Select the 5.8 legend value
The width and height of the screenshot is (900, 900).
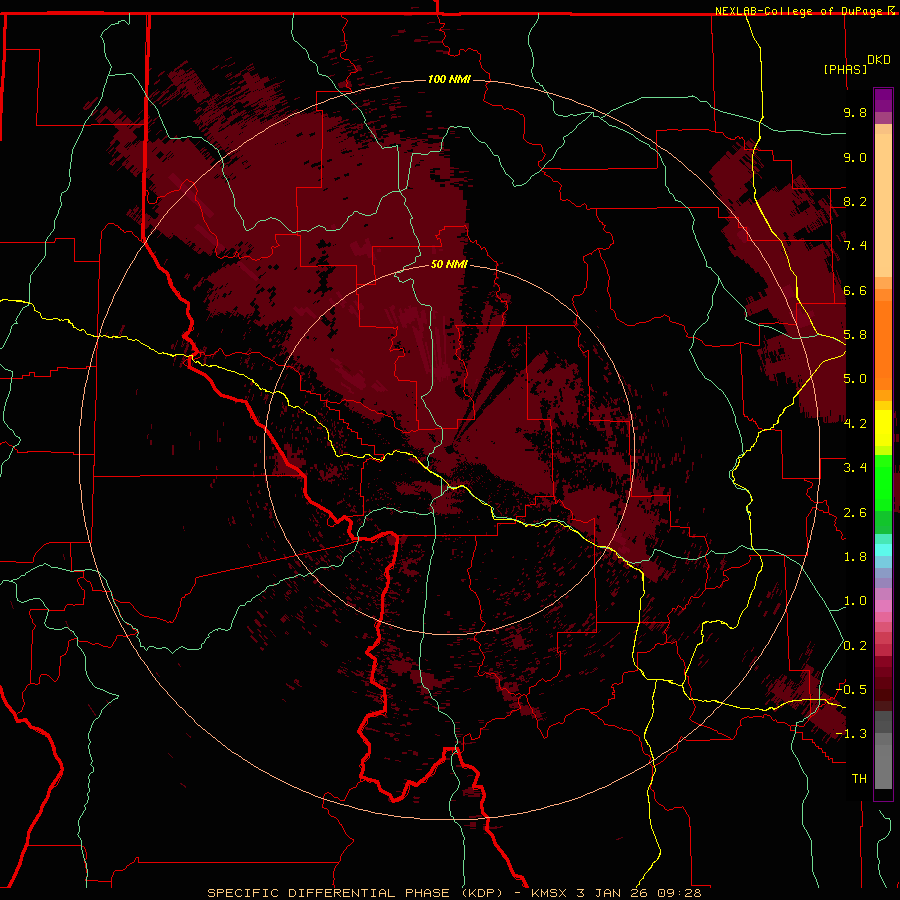855,335
